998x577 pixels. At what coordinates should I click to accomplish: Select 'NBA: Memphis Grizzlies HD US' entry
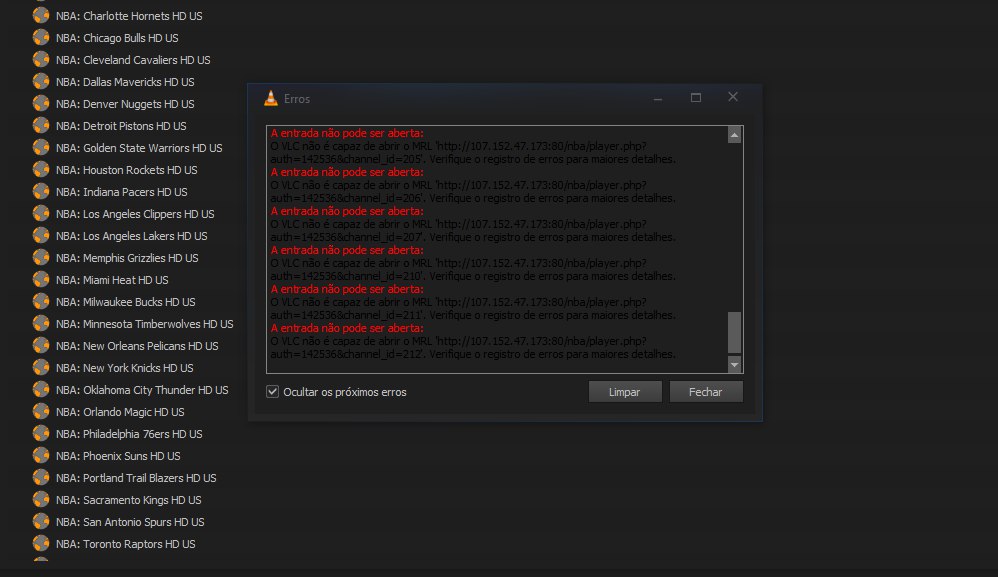click(x=127, y=258)
